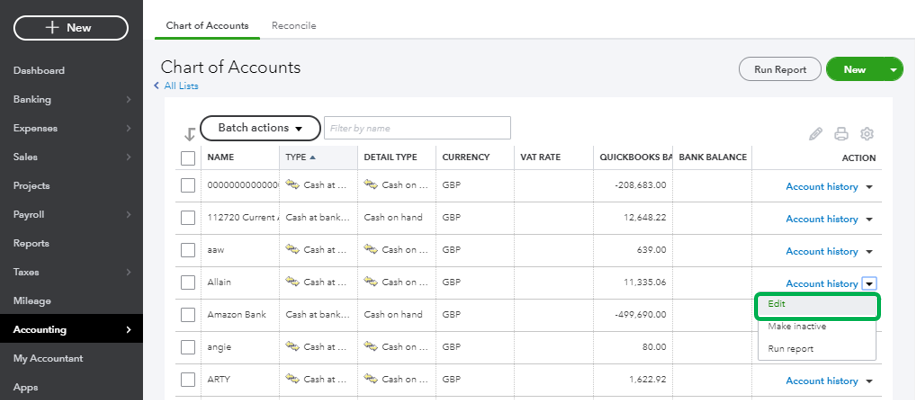Click the bank feed icon in aaw row
Viewport: 915px width, 400px height.
[x=293, y=251]
